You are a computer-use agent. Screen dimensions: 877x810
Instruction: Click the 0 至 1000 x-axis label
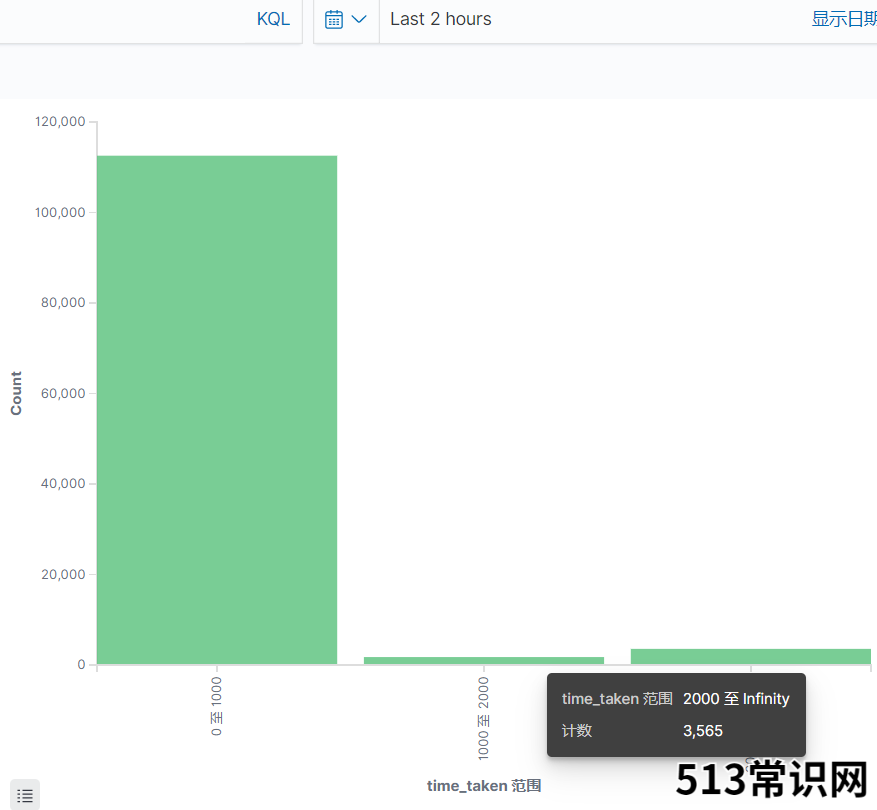217,706
